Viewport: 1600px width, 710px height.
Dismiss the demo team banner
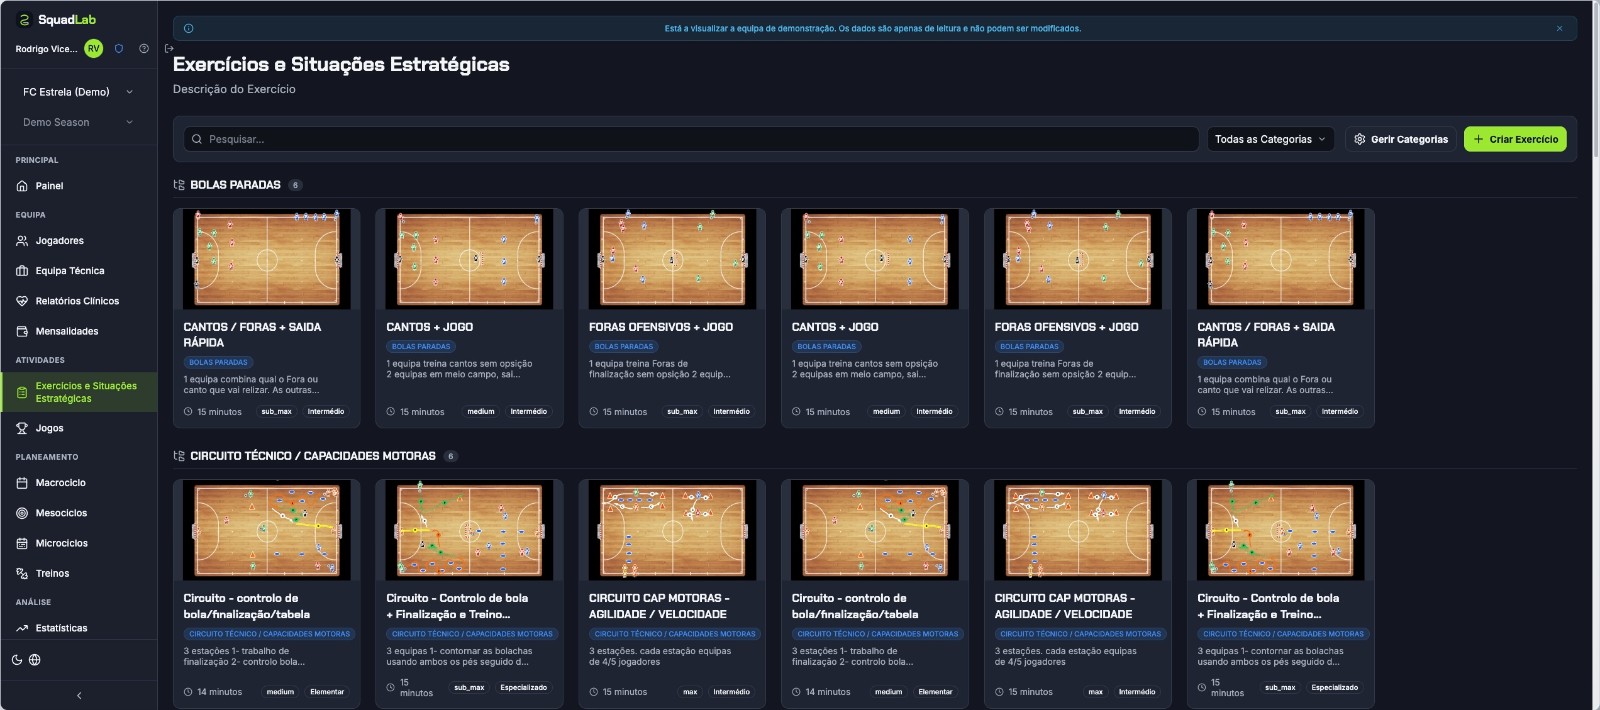[1559, 28]
